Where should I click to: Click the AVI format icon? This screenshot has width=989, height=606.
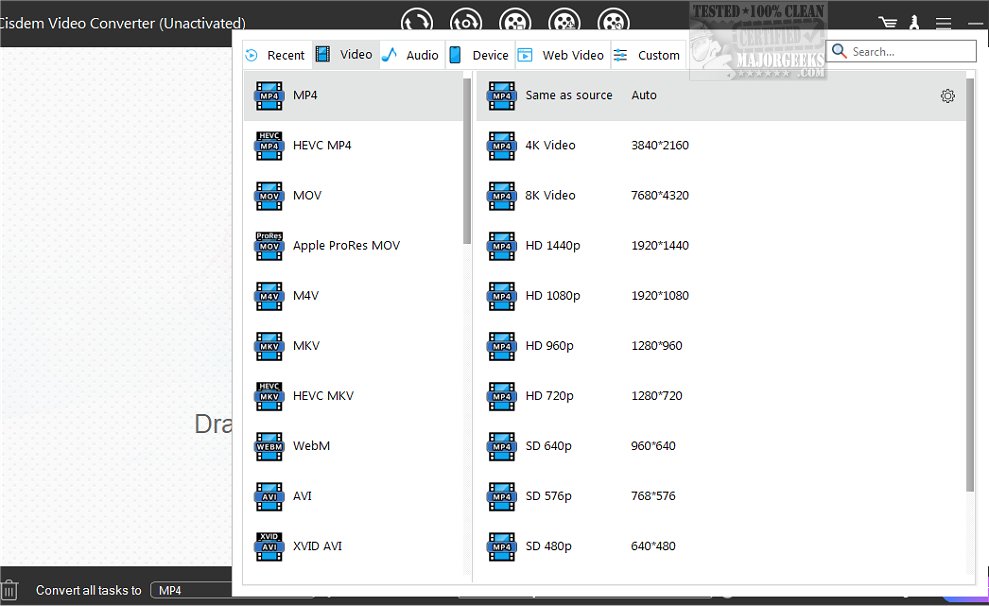(x=269, y=496)
